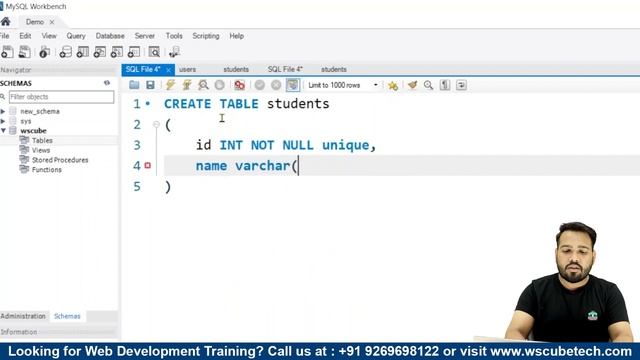Click the wscube schema name
Image resolution: width=640 pixels, height=360 pixels.
point(33,131)
